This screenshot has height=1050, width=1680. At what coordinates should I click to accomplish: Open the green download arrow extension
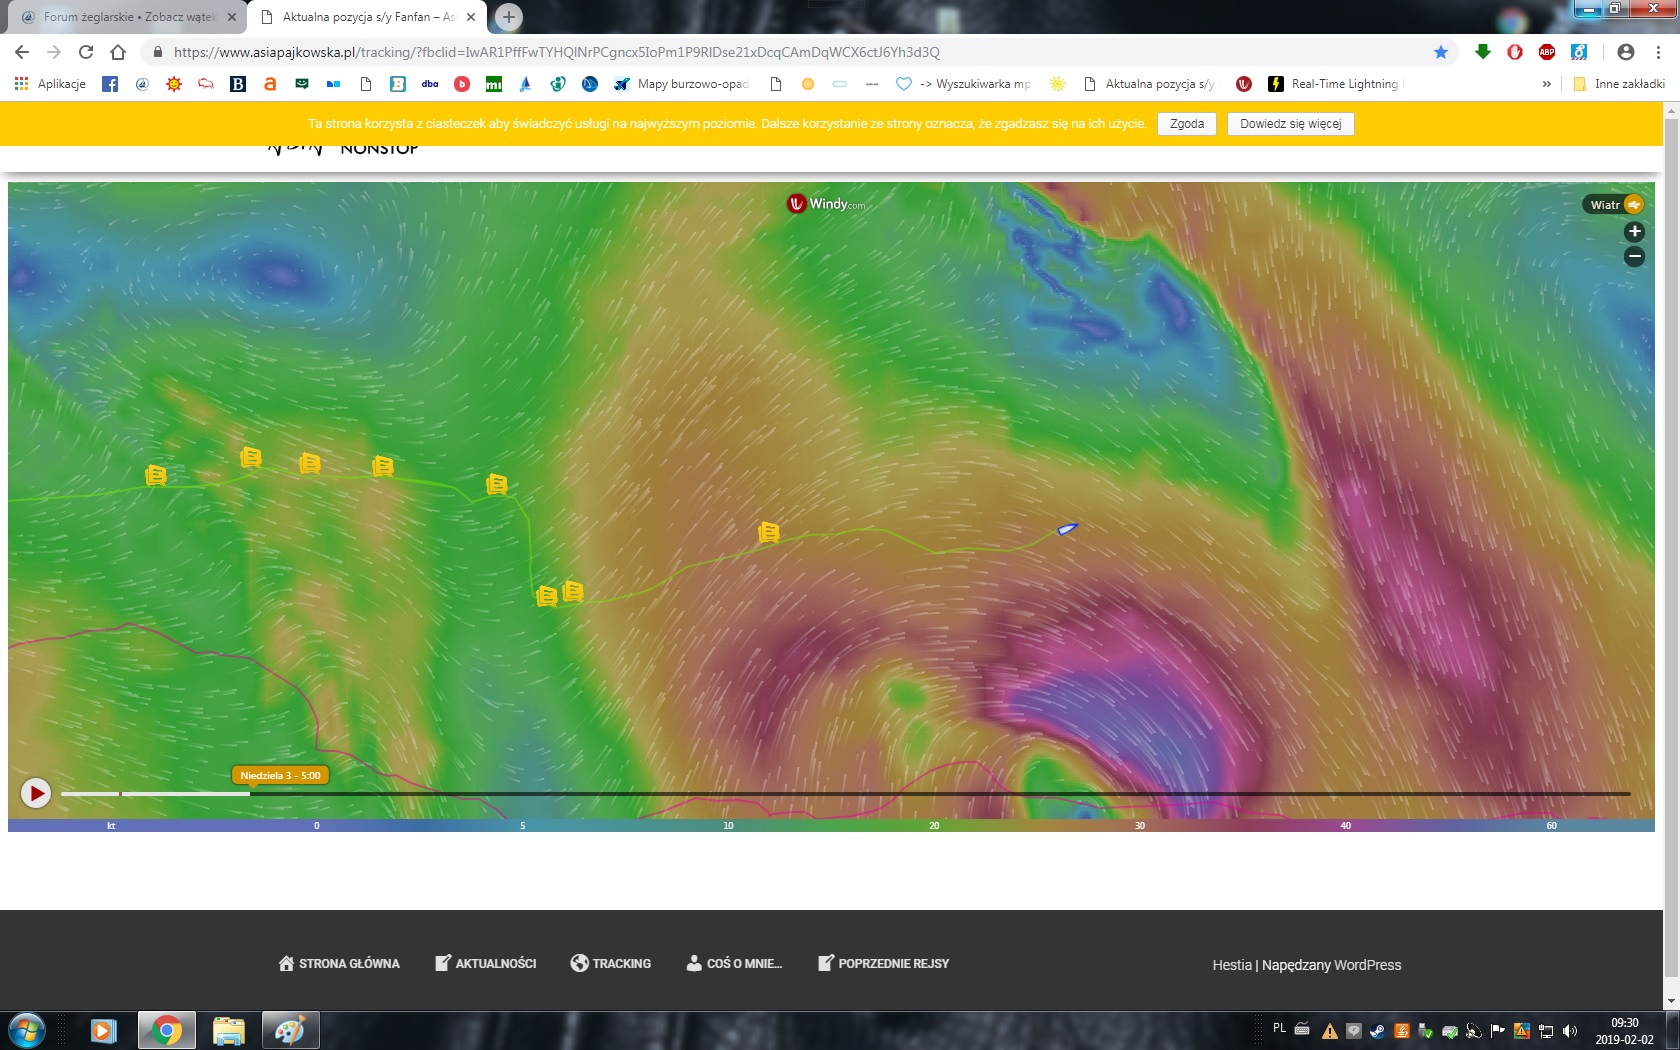(x=1483, y=52)
